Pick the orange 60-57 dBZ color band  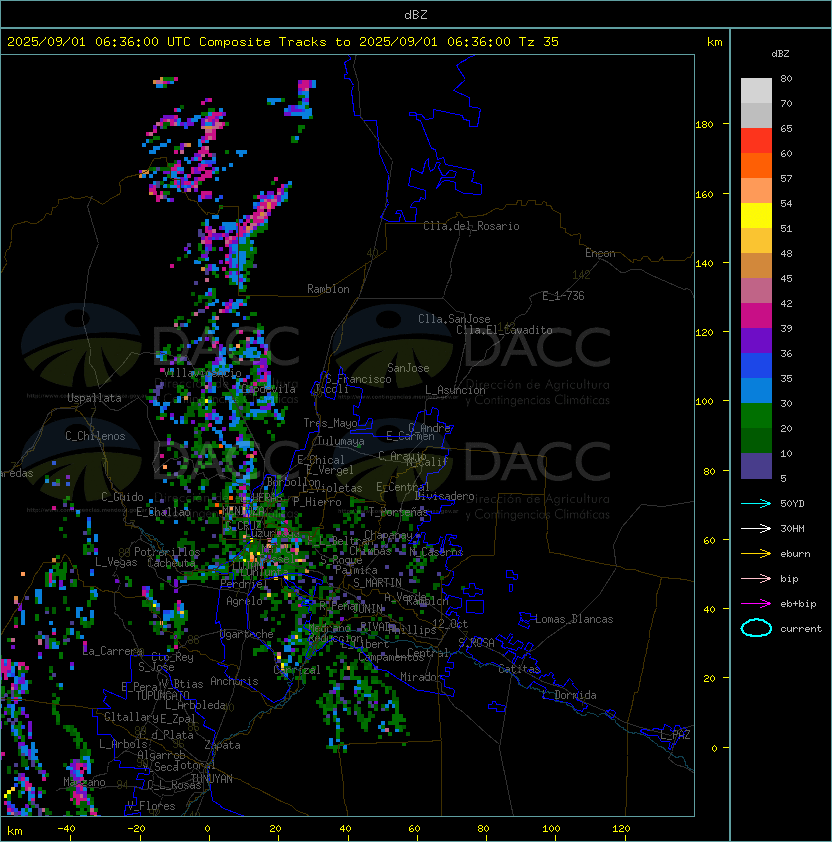tap(756, 165)
